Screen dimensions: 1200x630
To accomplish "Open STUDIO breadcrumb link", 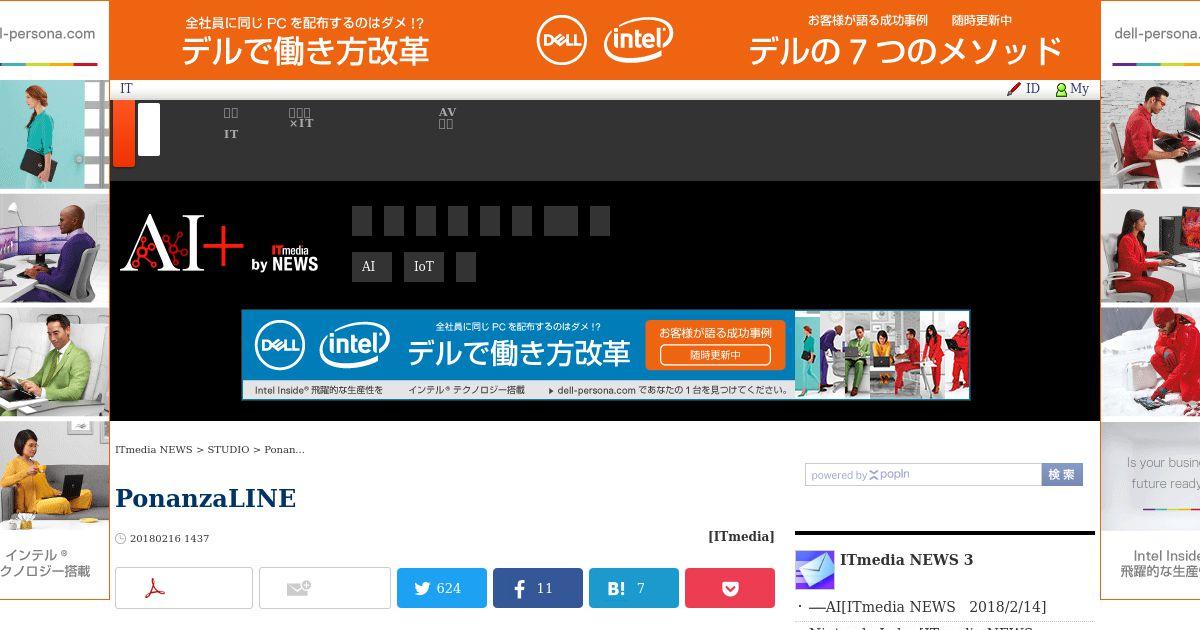I will tap(229, 449).
